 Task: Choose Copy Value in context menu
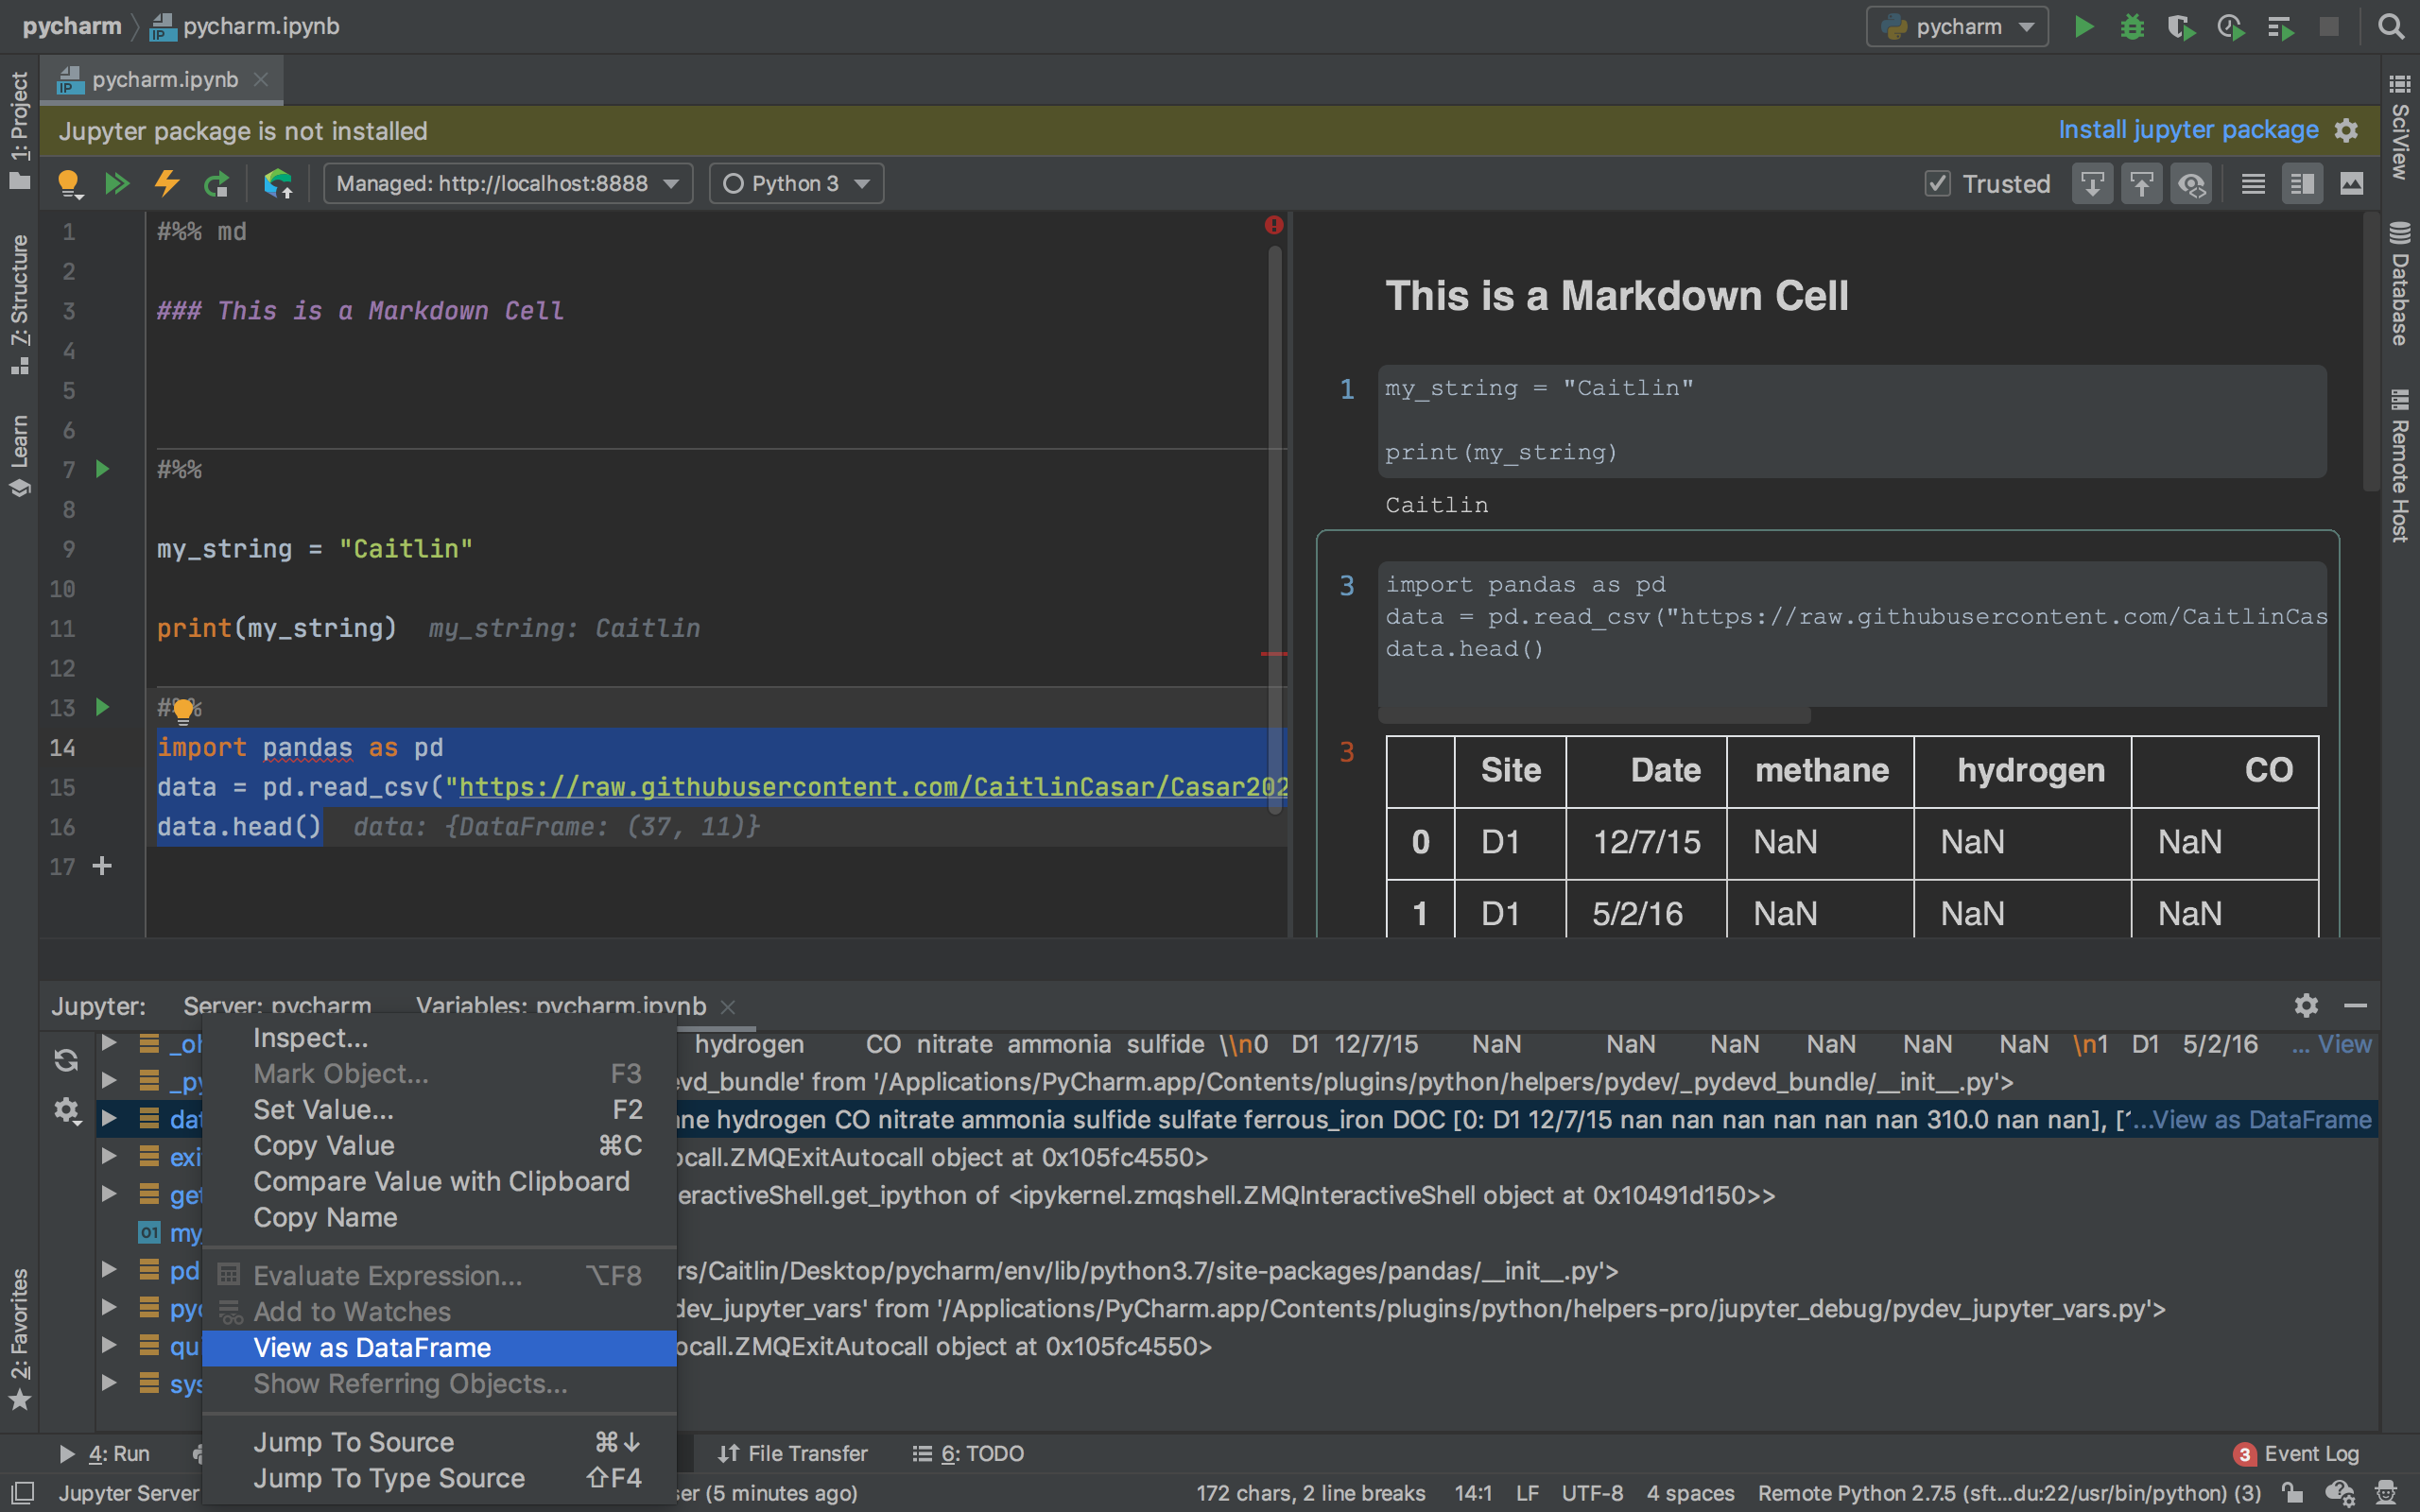439,1145
